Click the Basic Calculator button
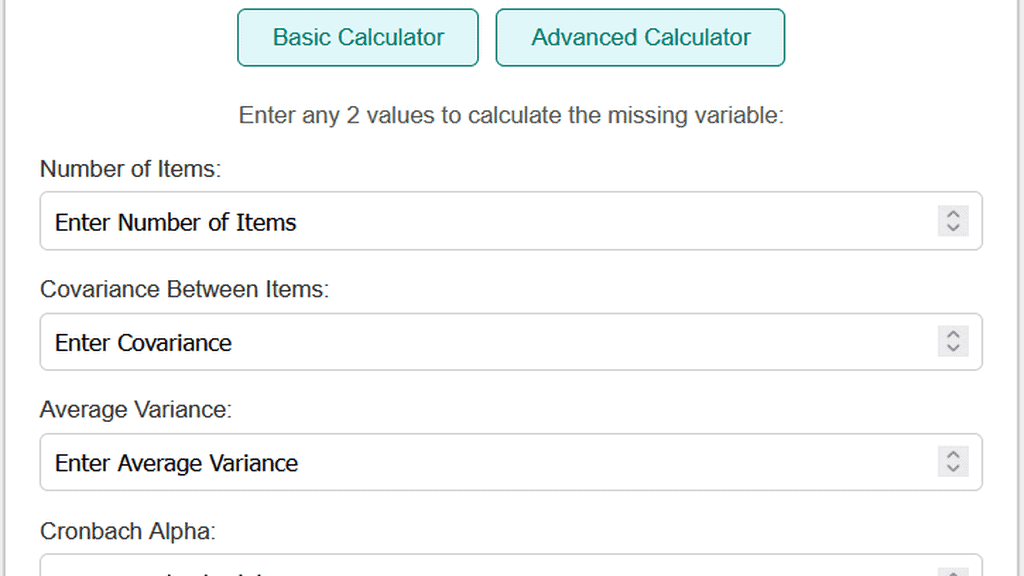Image resolution: width=1024 pixels, height=576 pixels. click(357, 37)
